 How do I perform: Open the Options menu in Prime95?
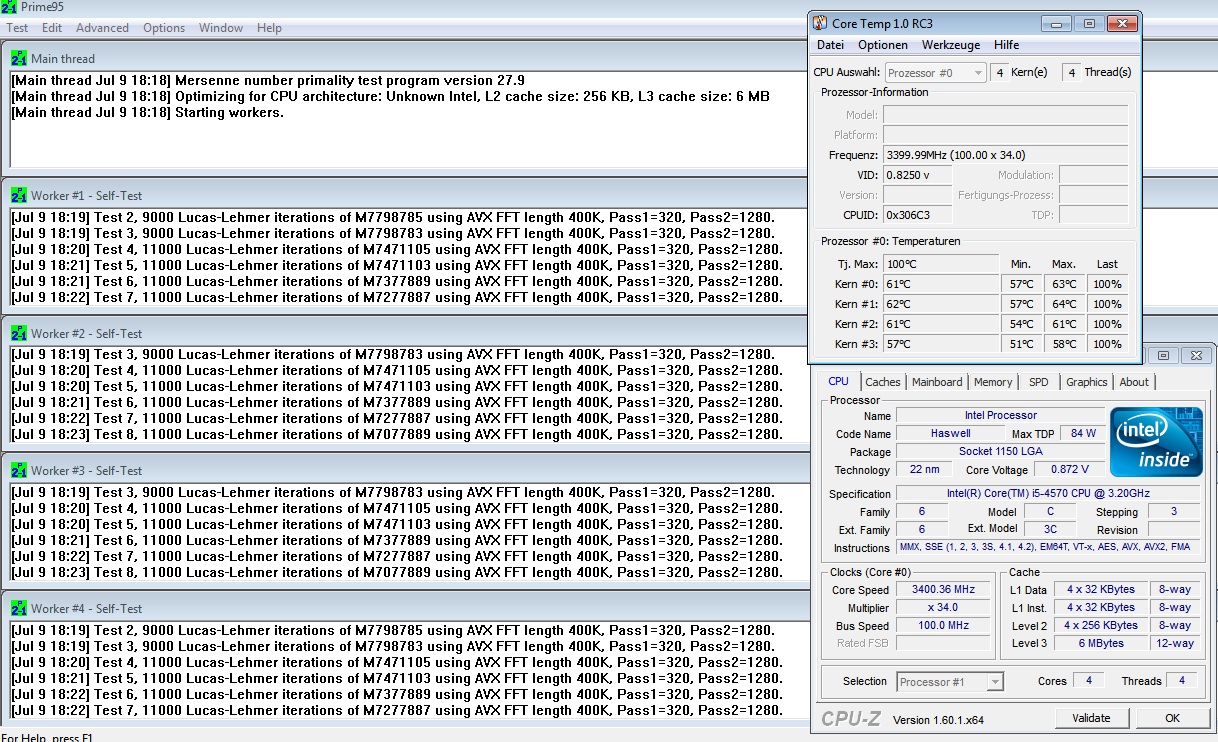tap(164, 28)
